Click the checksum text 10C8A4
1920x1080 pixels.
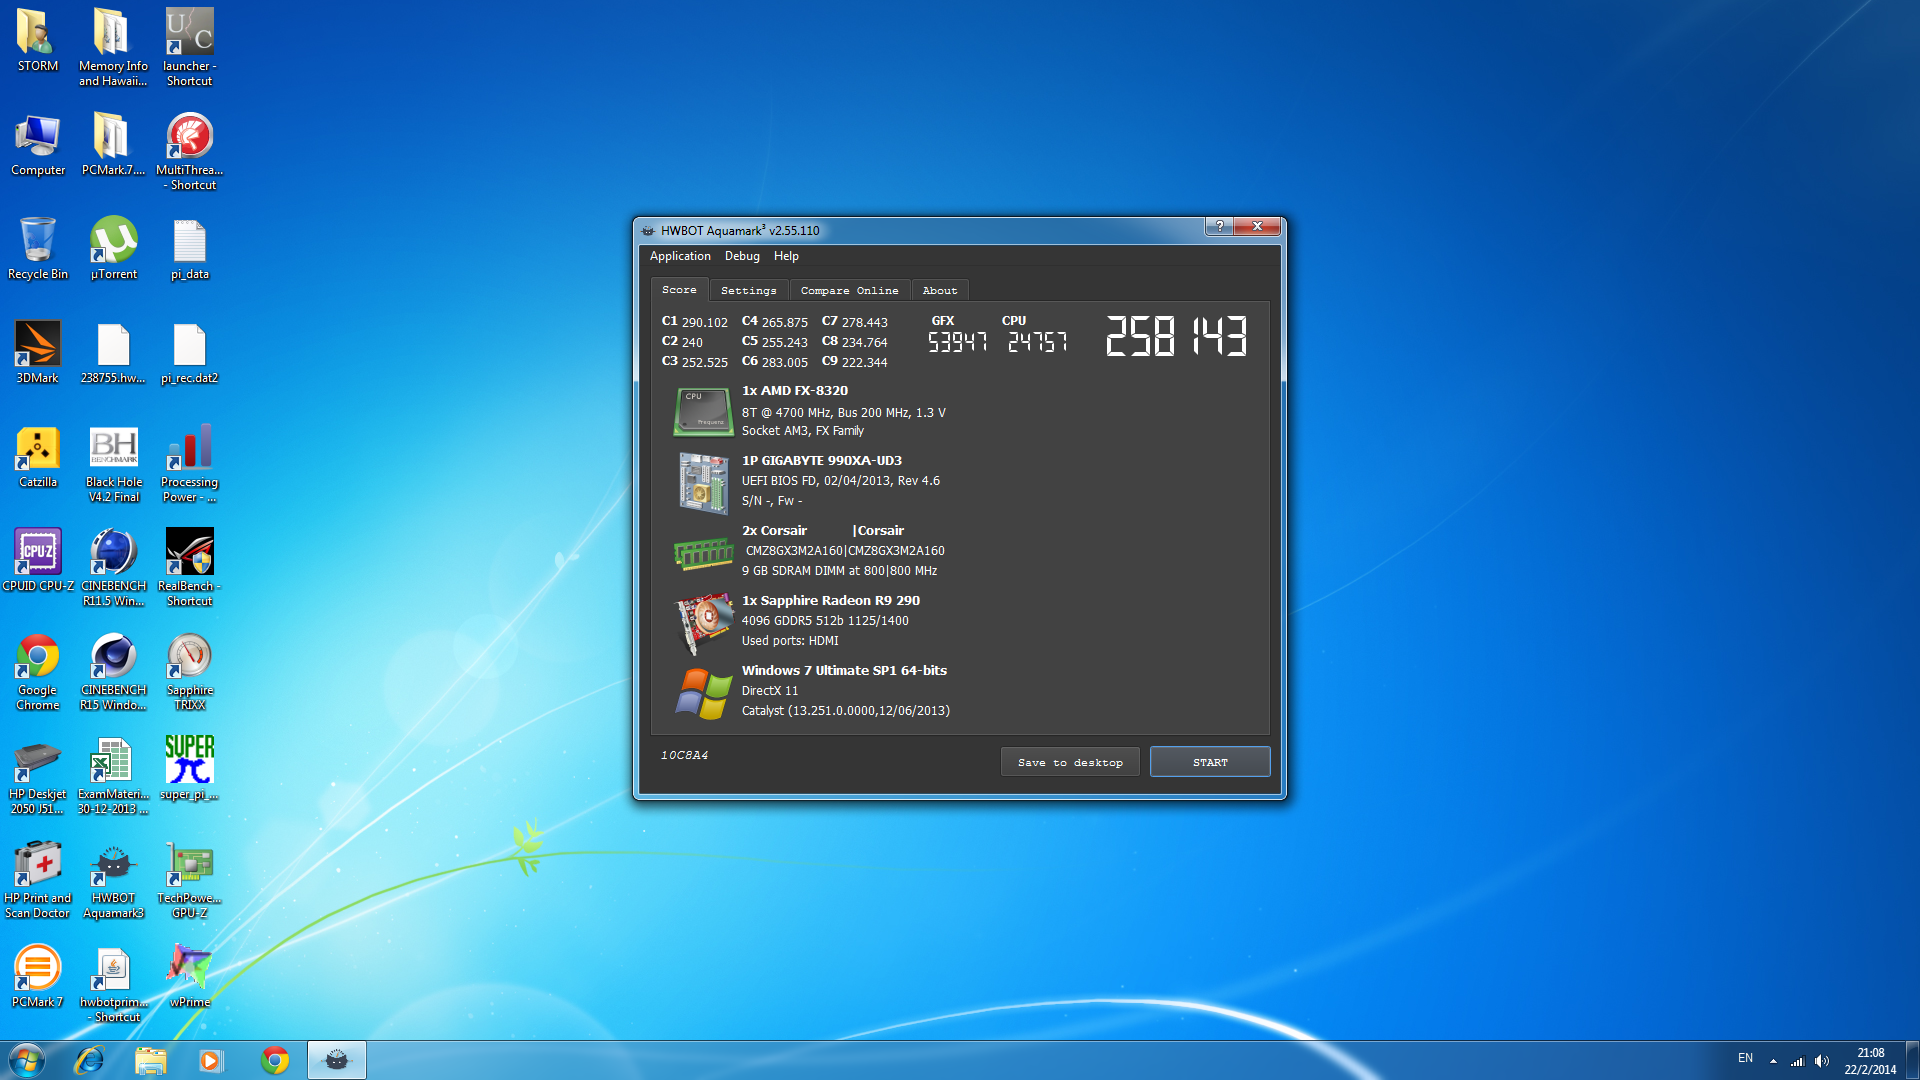[684, 755]
